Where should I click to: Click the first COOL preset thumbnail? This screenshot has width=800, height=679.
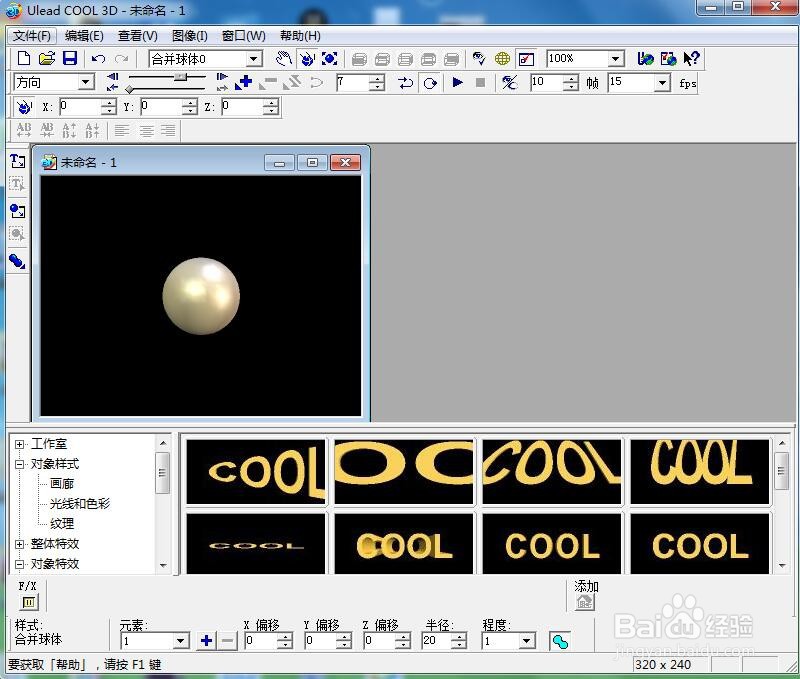(256, 471)
